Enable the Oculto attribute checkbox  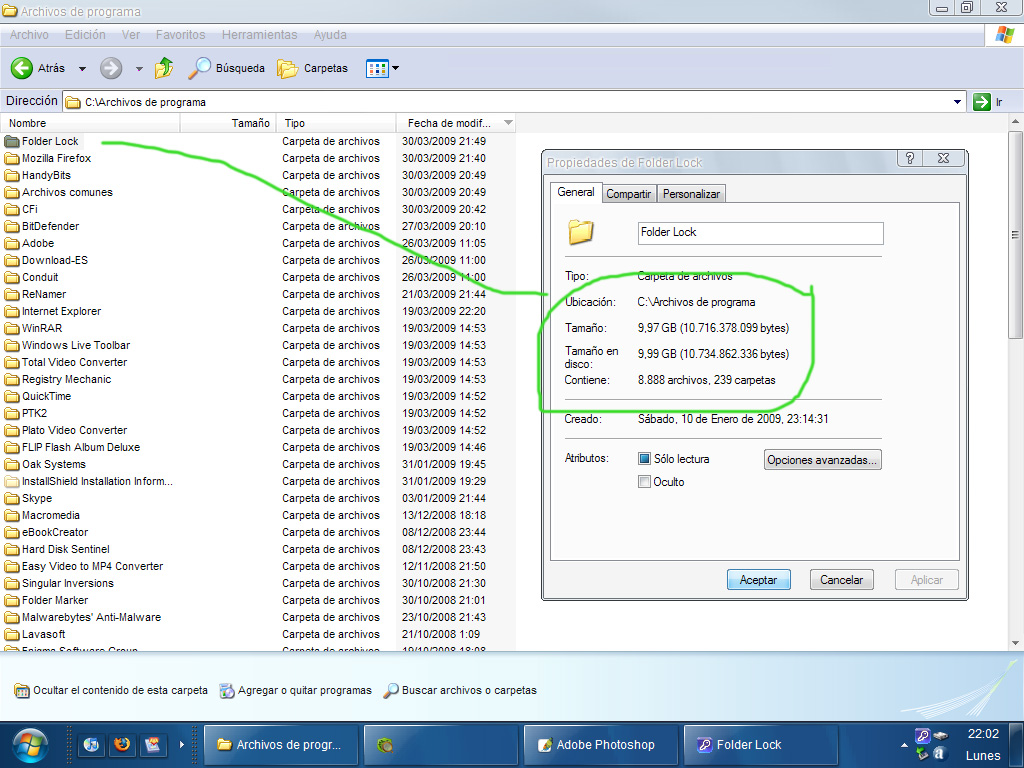(x=645, y=482)
